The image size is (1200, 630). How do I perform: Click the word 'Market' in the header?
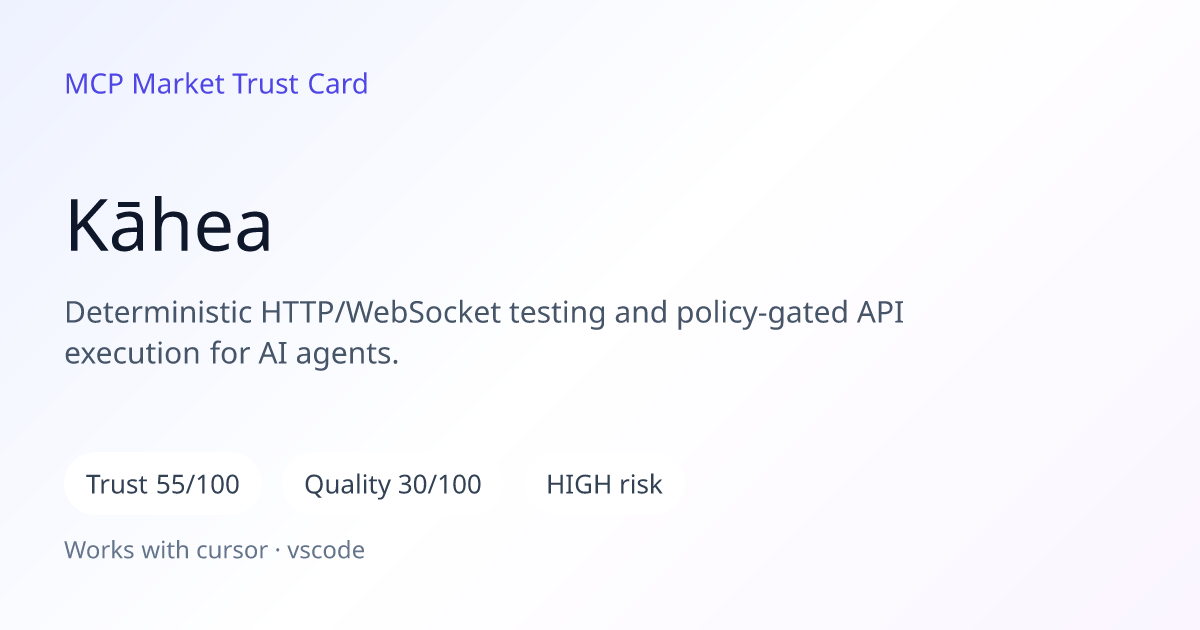pos(178,84)
